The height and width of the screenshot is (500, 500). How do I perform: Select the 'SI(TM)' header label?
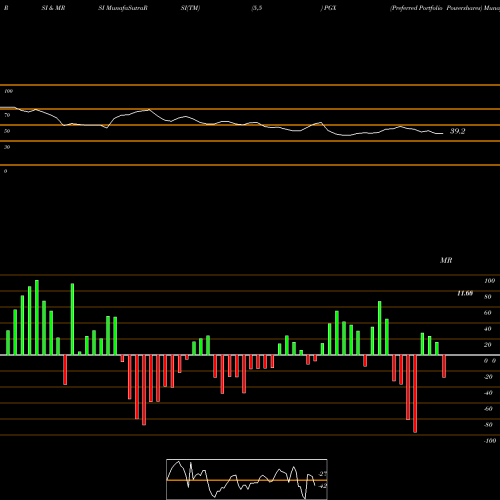coord(190,8)
